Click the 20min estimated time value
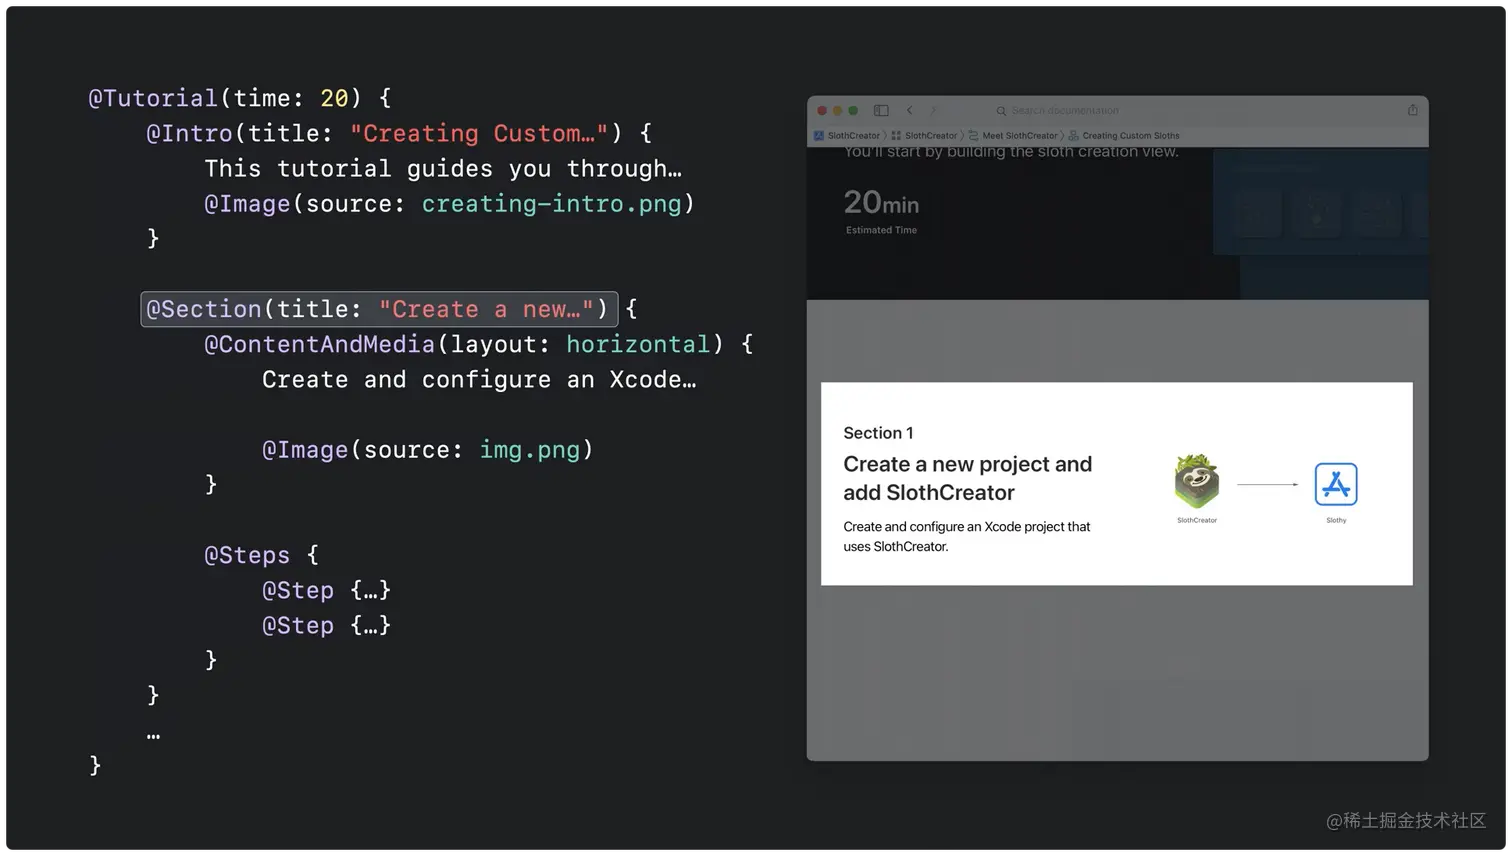Image resolution: width=1512 pixels, height=856 pixels. (881, 203)
